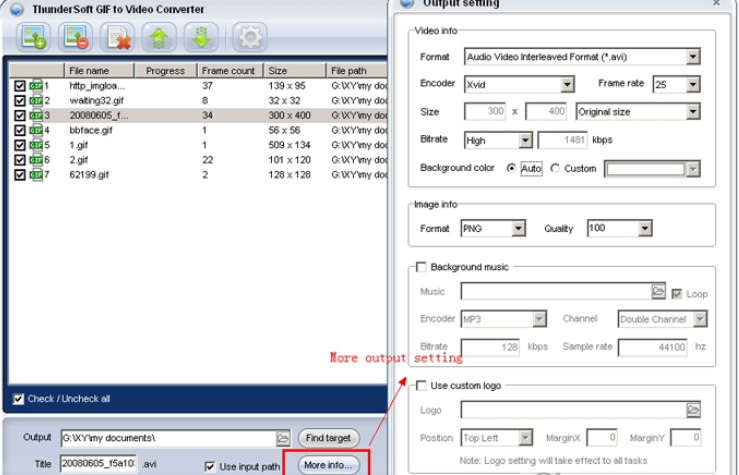Image resolution: width=739 pixels, height=475 pixels.
Task: Click the Sample rate 44100 field
Action: point(652,347)
